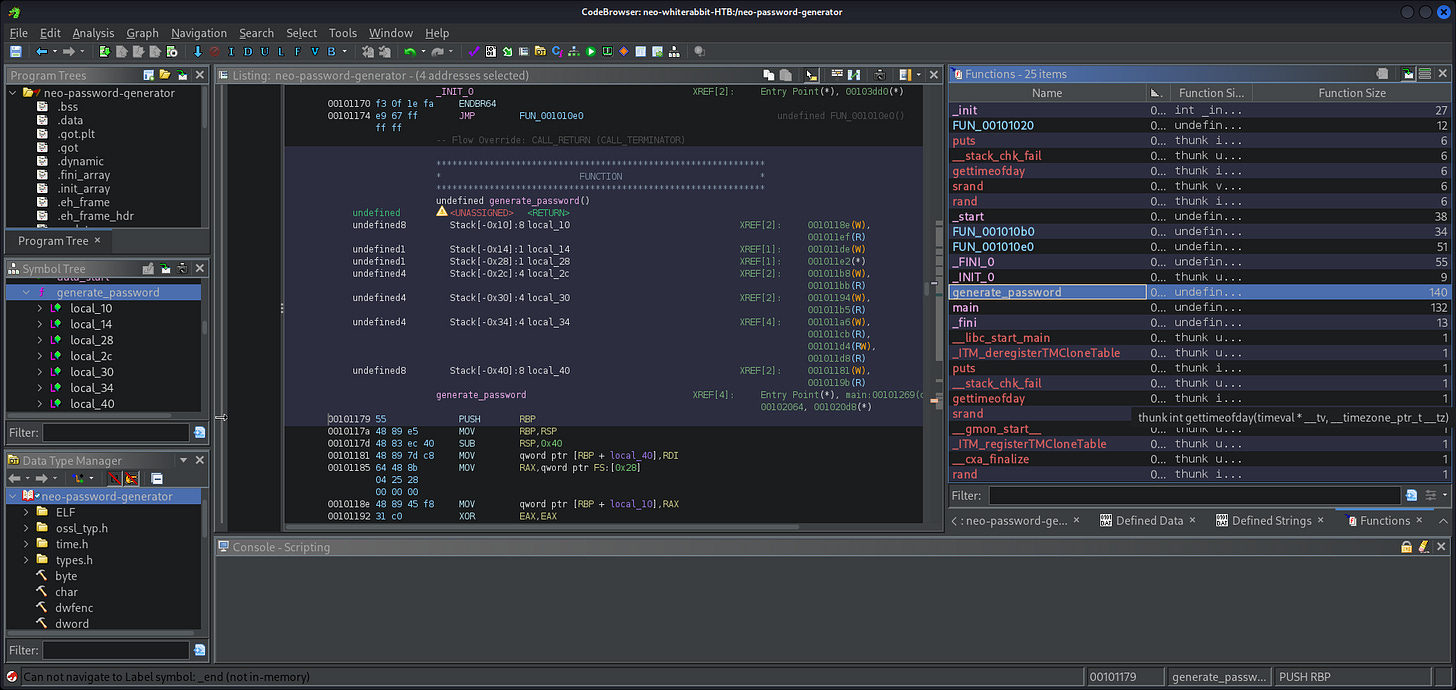Click the blue down arrow navigation icon
1456x690 pixels.
pyautogui.click(x=198, y=51)
